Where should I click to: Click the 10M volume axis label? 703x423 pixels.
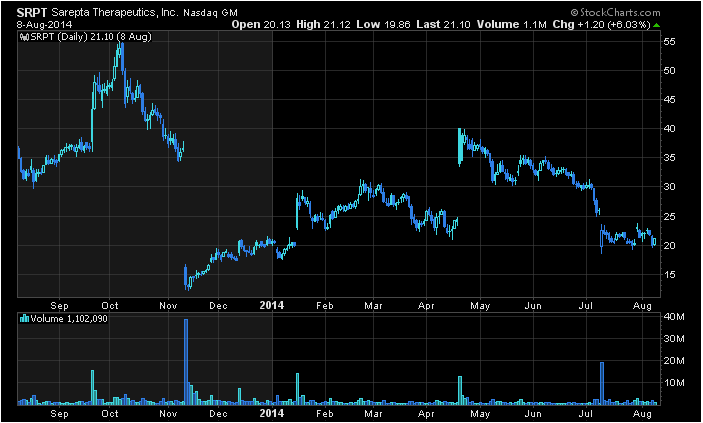pyautogui.click(x=674, y=383)
